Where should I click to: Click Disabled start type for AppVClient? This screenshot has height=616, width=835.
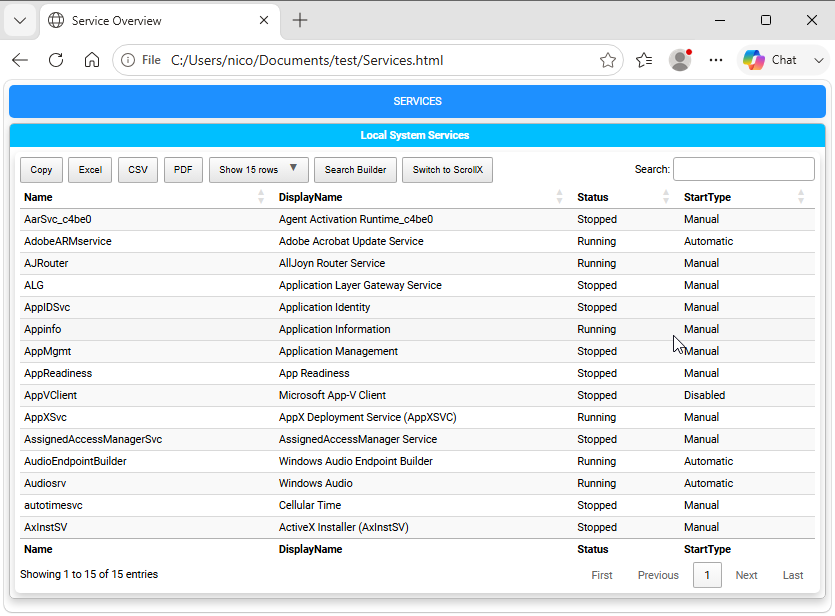[x=705, y=395]
